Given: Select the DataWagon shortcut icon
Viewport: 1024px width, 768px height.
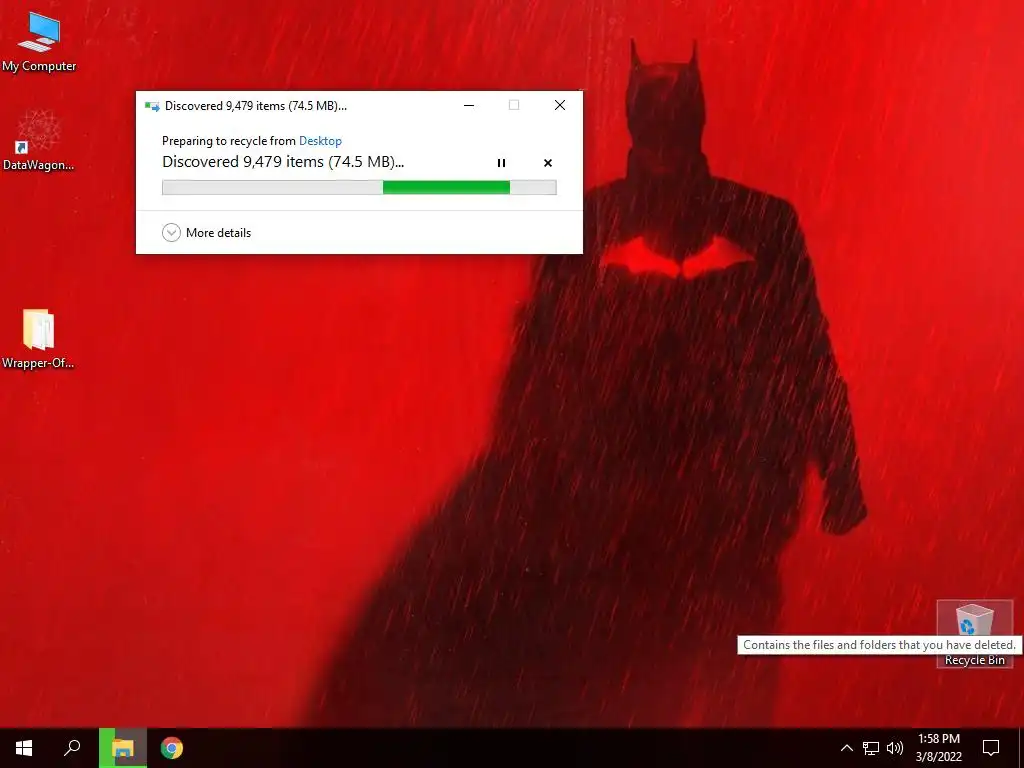Looking at the screenshot, I should pyautogui.click(x=39, y=140).
